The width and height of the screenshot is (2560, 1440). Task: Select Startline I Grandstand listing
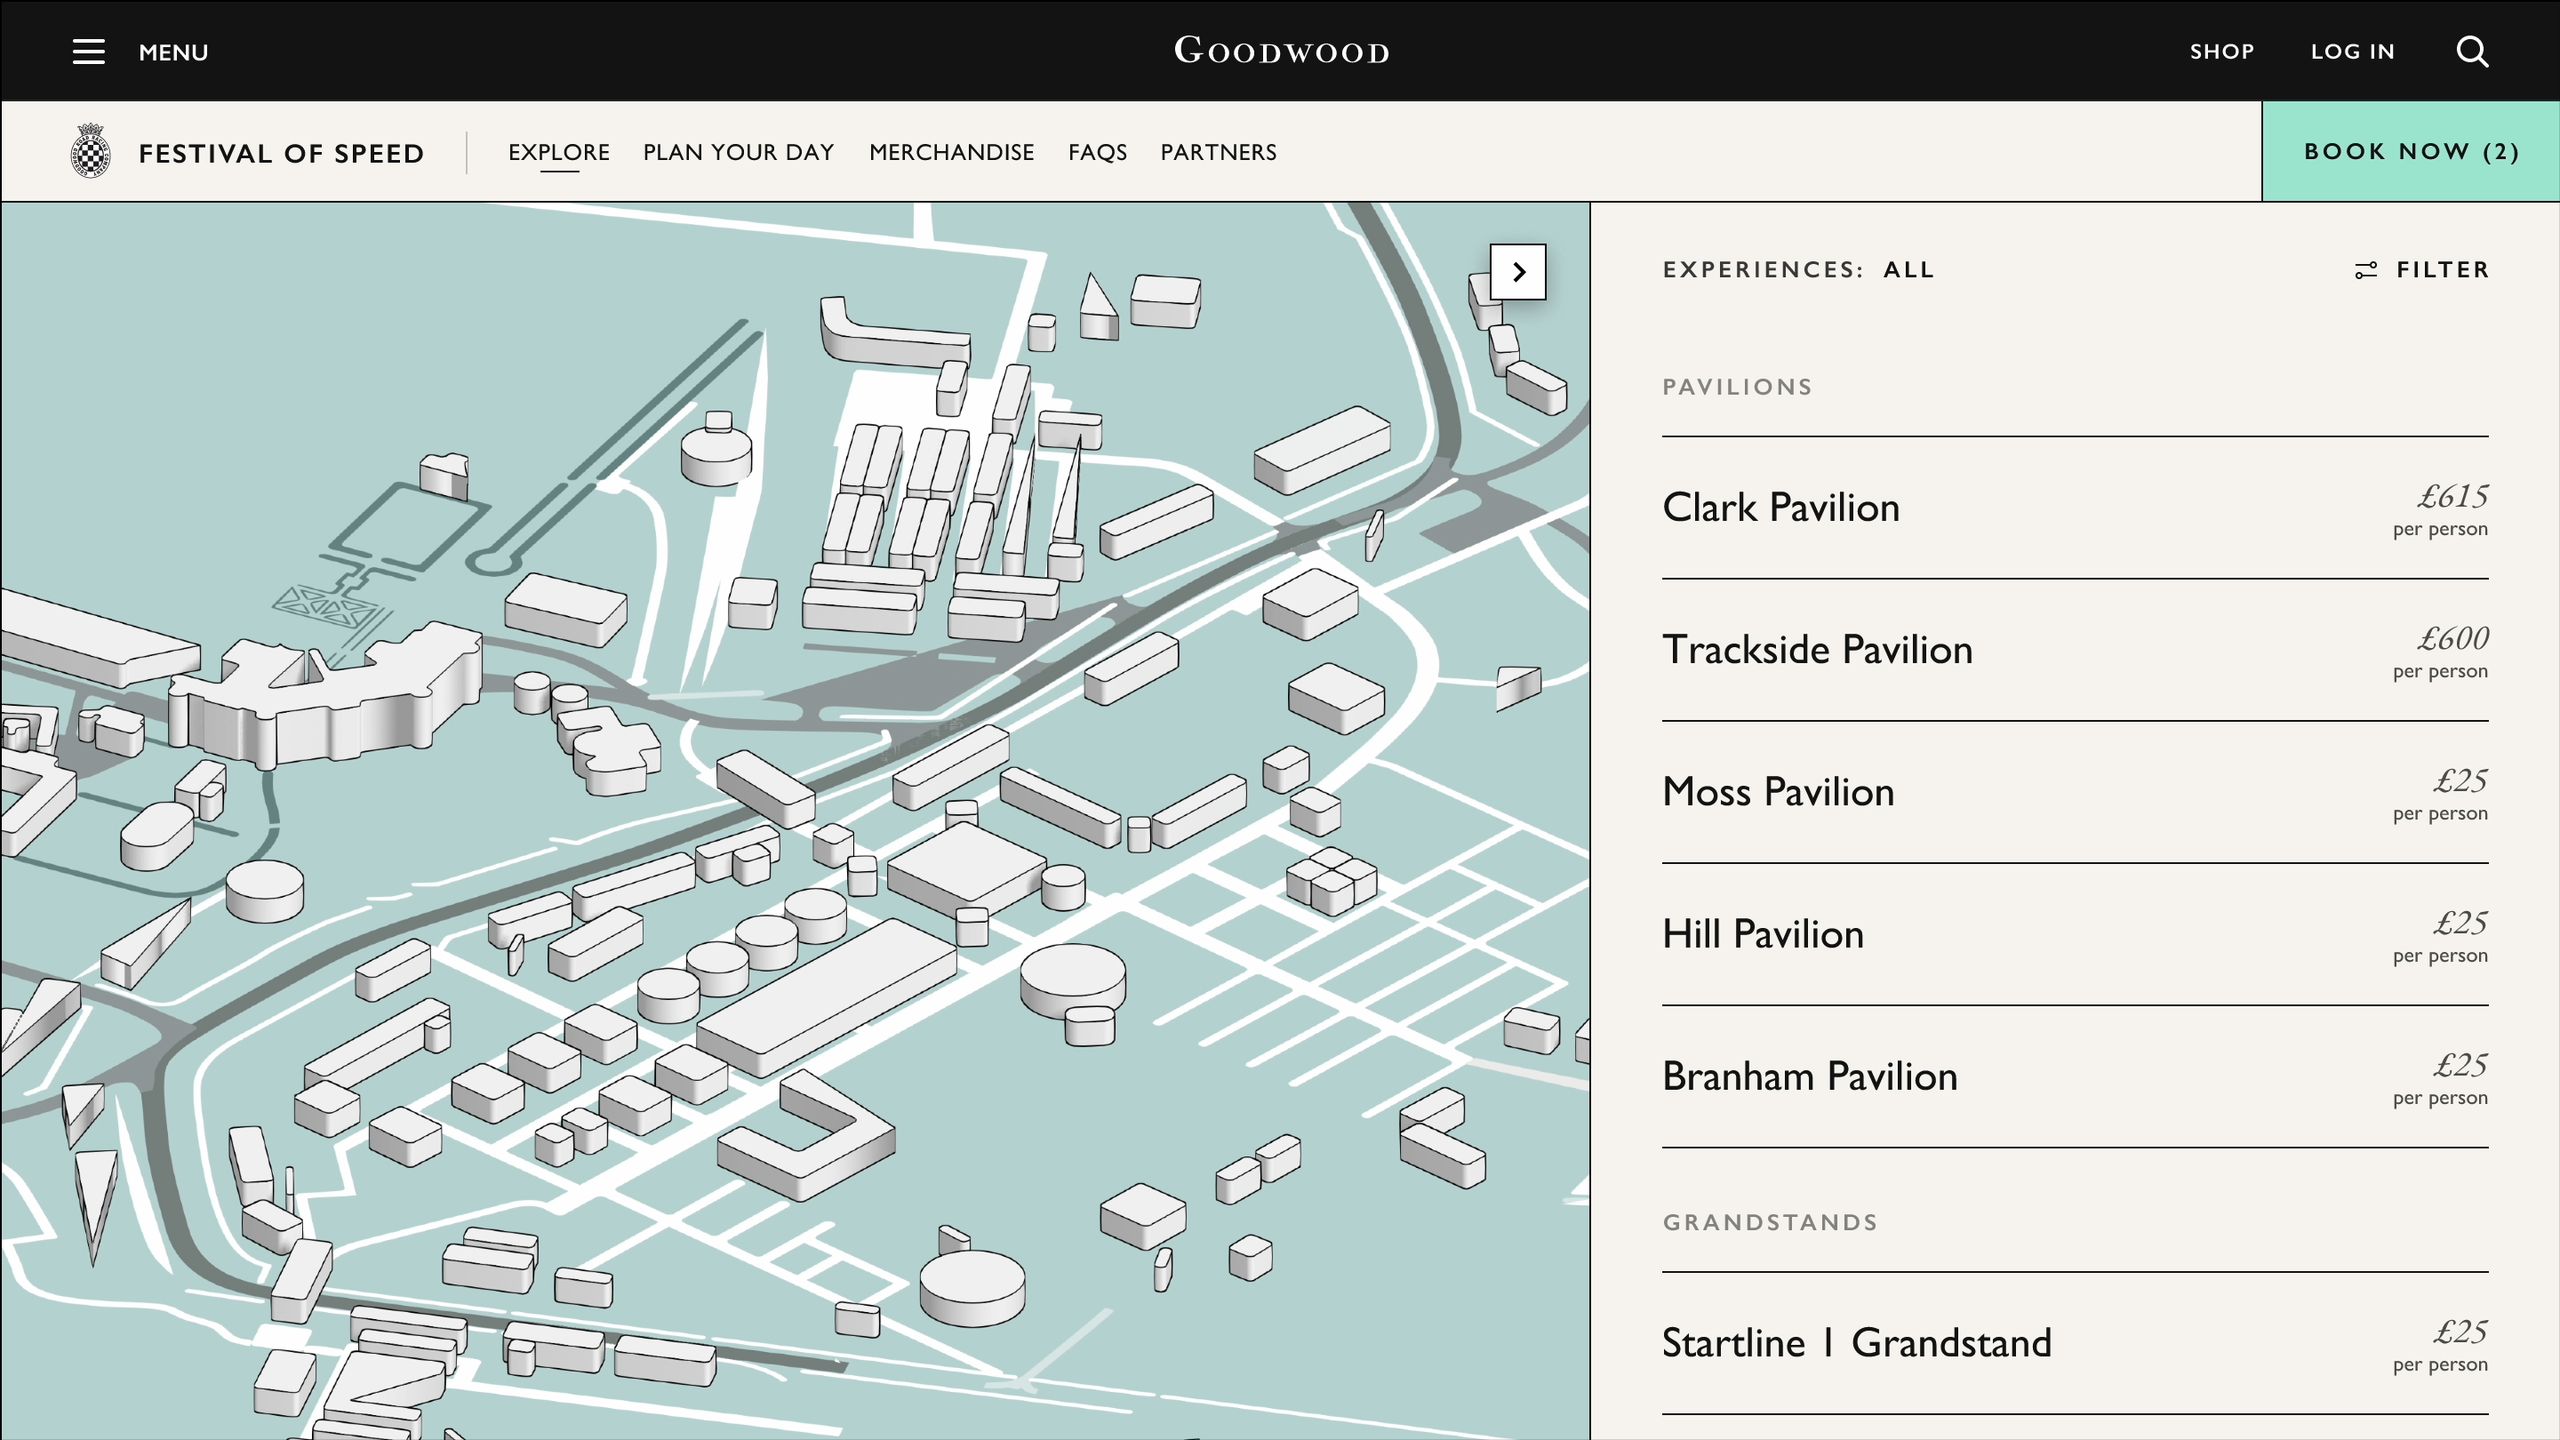click(1856, 1343)
